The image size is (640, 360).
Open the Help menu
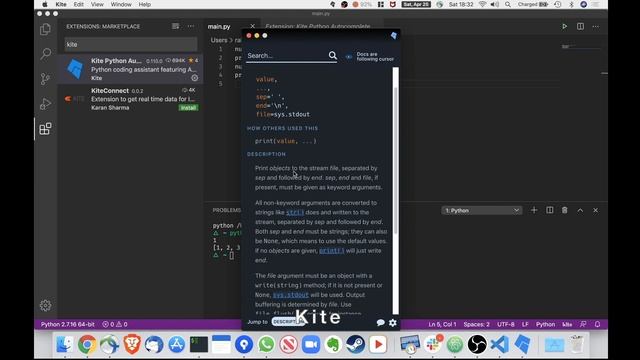point(144,4)
